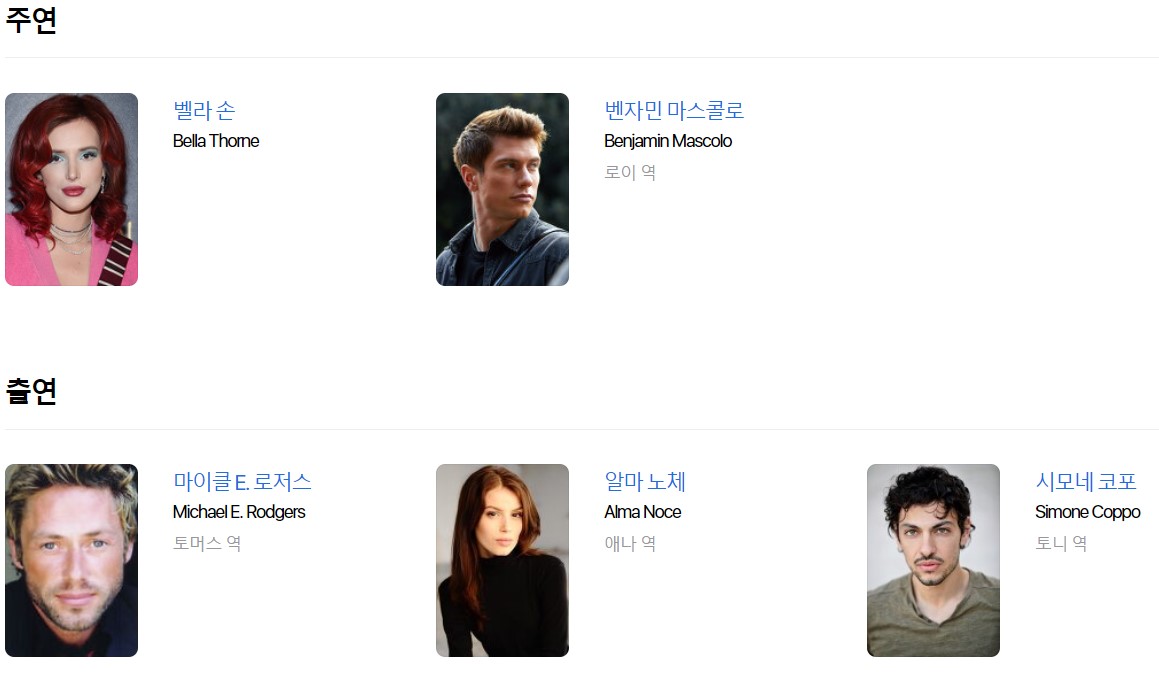Select the English name Simone Coppo
Screen dimensions: 1159x696
pyautogui.click(x=1087, y=512)
